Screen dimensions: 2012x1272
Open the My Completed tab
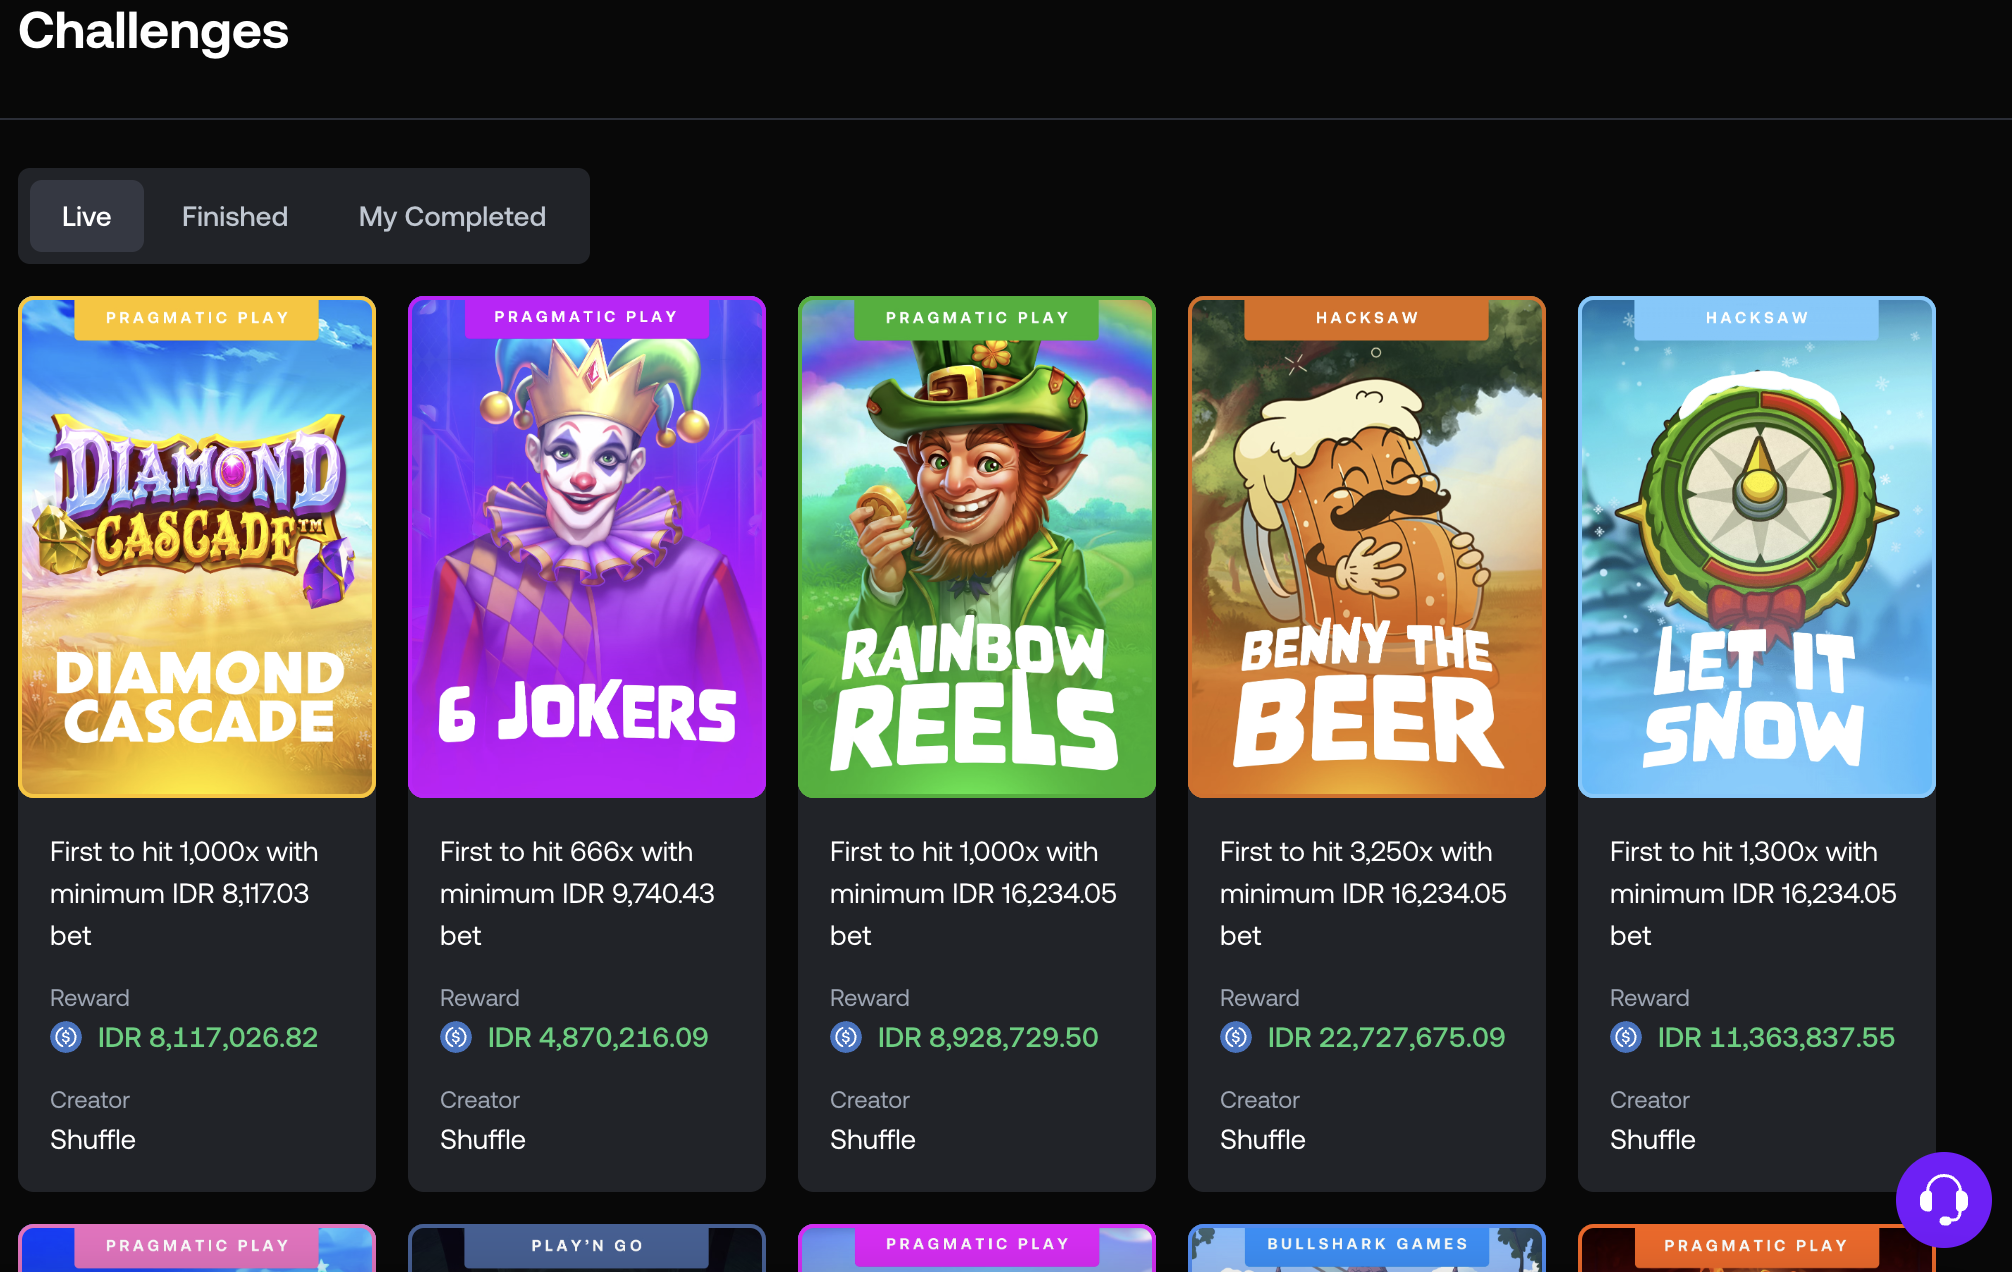(452, 216)
